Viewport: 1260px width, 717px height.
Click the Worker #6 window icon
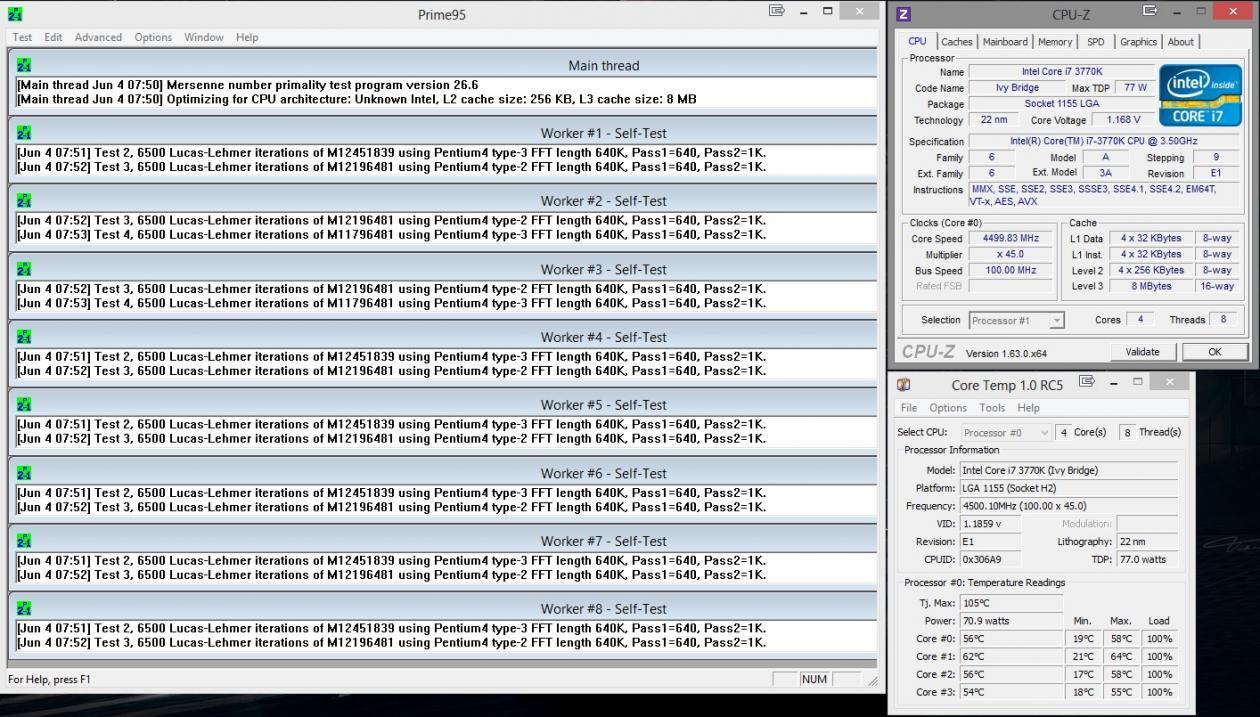point(24,473)
